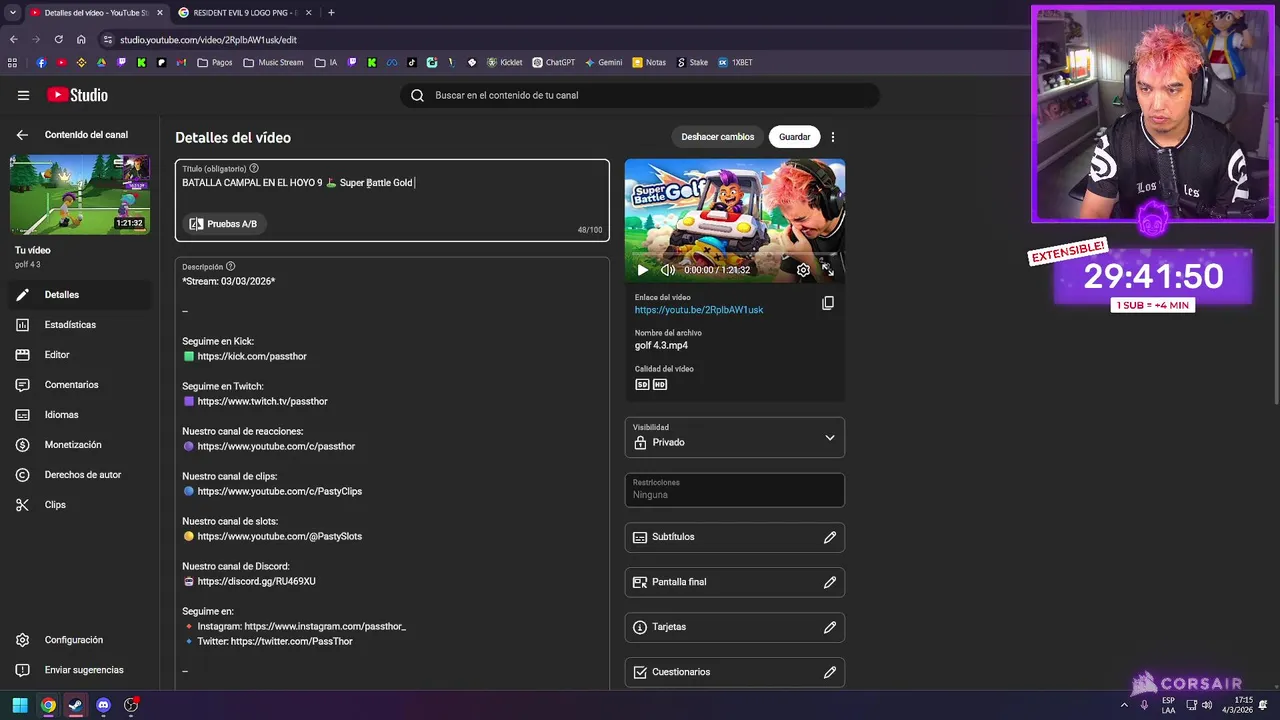Screen dimensions: 1280x720
Task: Open Chrome from the taskbar
Action: [x=48, y=705]
